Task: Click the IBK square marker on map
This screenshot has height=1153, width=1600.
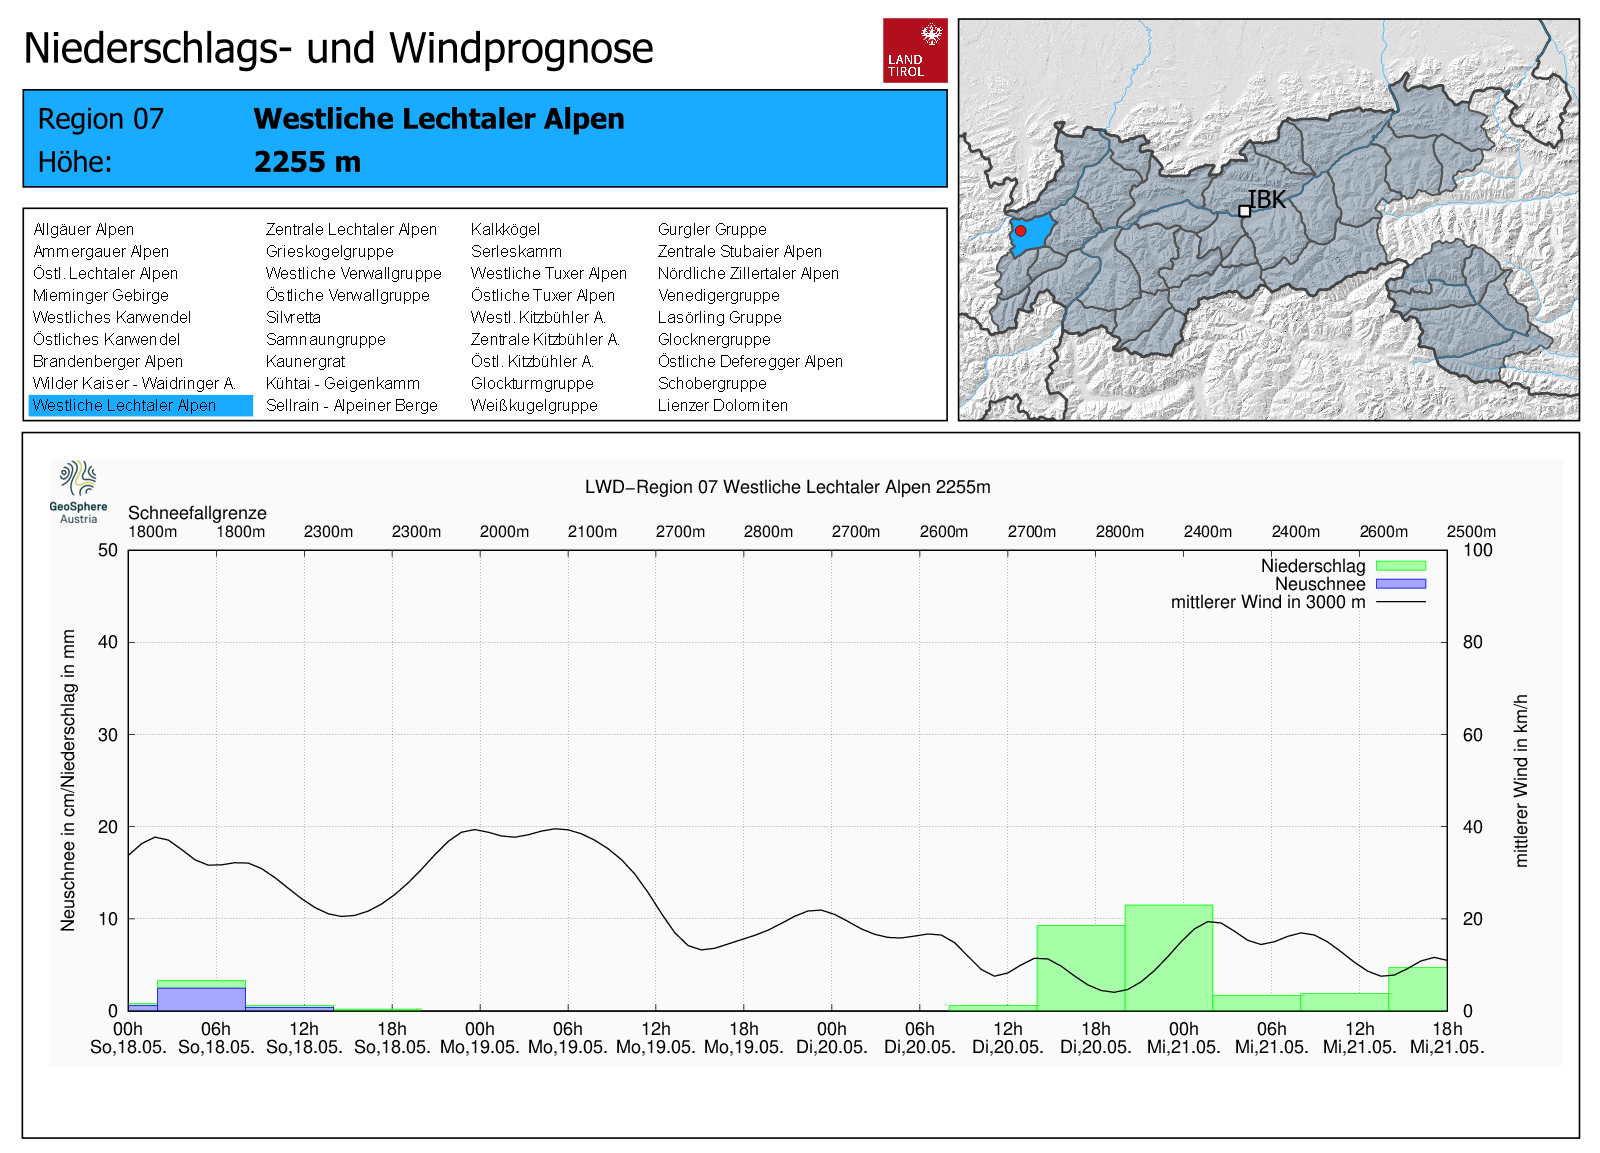Action: point(1244,211)
